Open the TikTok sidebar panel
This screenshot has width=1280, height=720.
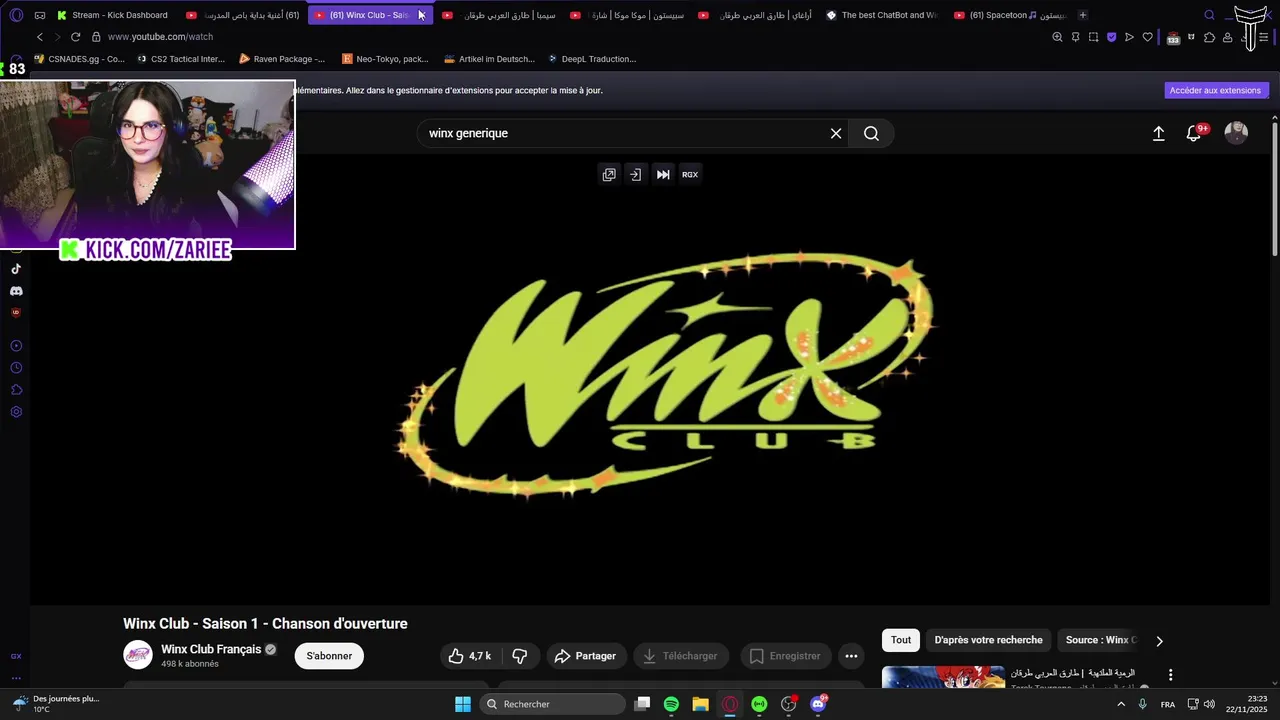coord(16,269)
